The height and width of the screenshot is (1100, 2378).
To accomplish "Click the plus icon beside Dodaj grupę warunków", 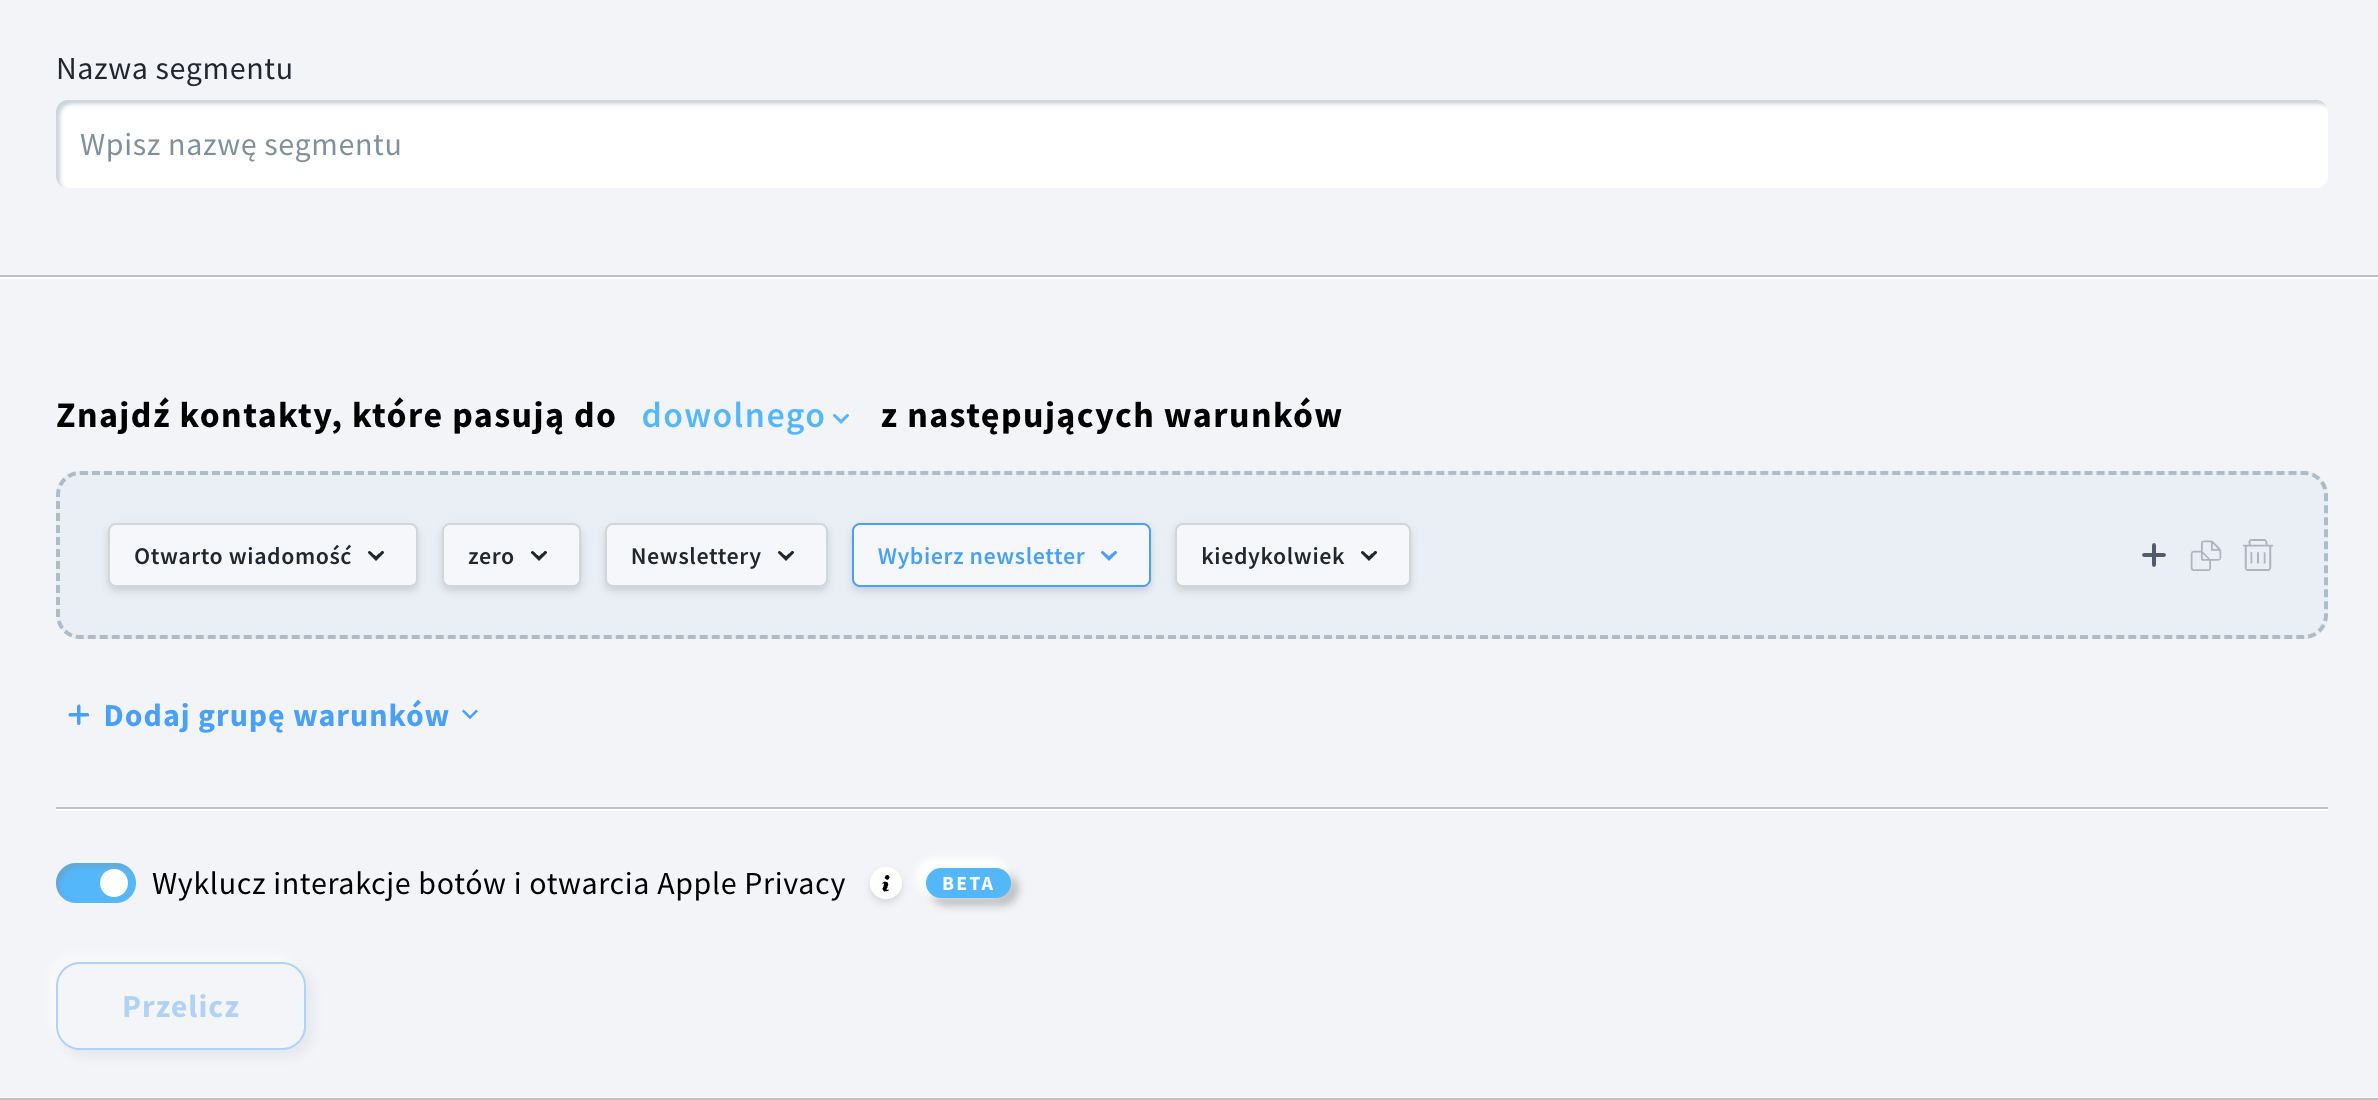I will [77, 714].
